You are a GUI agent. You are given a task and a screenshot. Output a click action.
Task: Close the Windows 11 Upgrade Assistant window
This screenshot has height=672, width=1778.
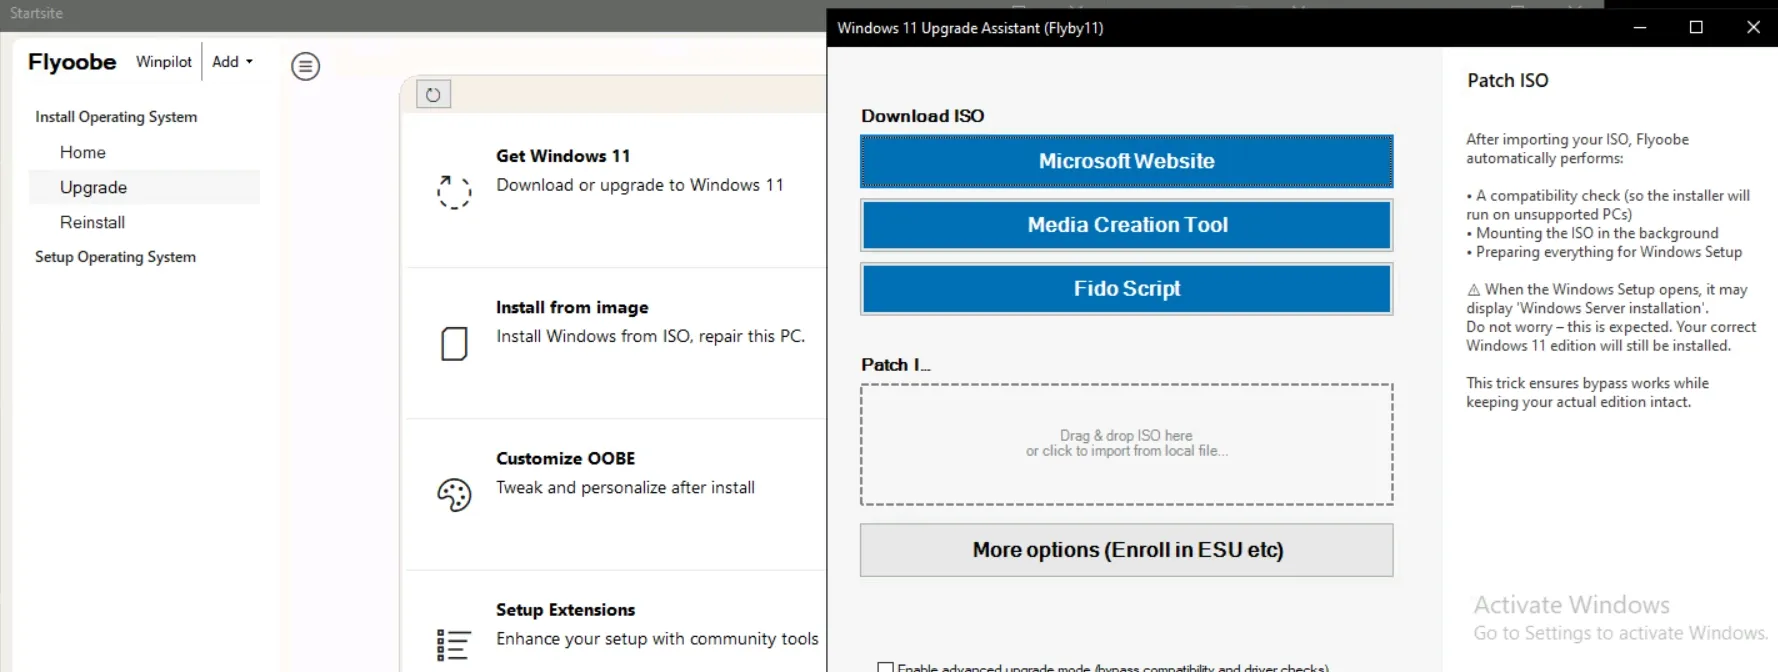(x=1753, y=27)
